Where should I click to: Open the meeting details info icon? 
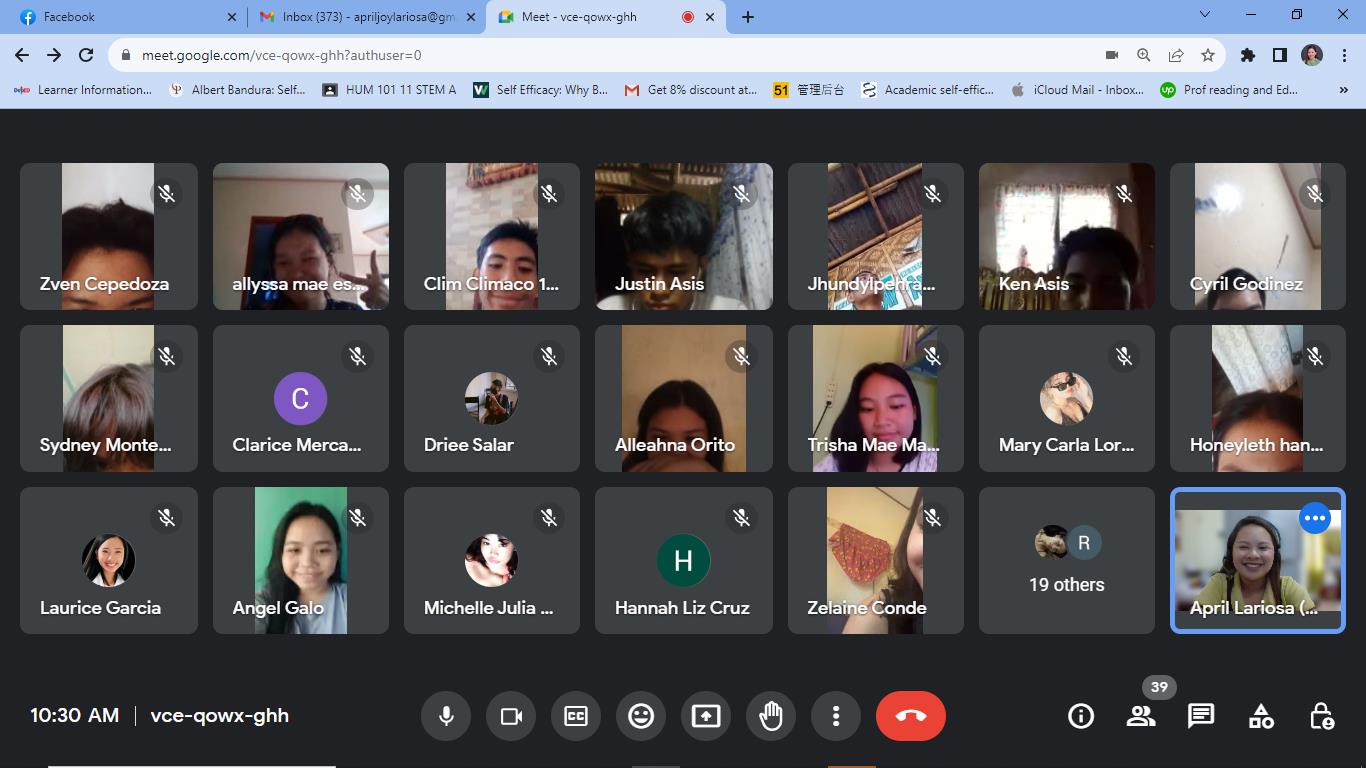click(1080, 716)
